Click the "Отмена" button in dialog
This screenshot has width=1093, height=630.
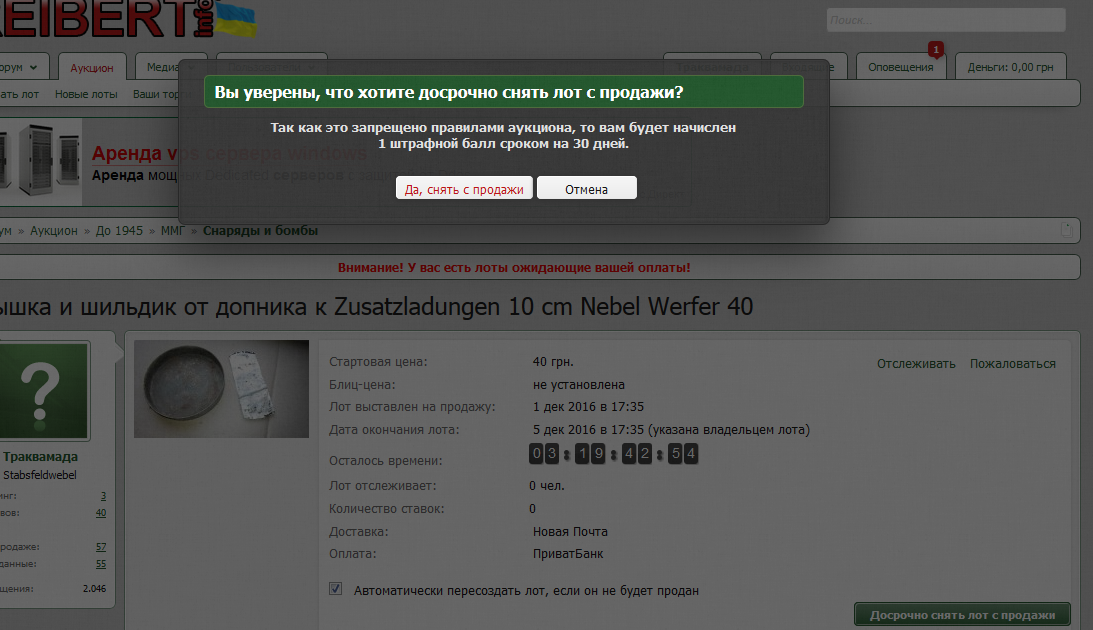587,188
